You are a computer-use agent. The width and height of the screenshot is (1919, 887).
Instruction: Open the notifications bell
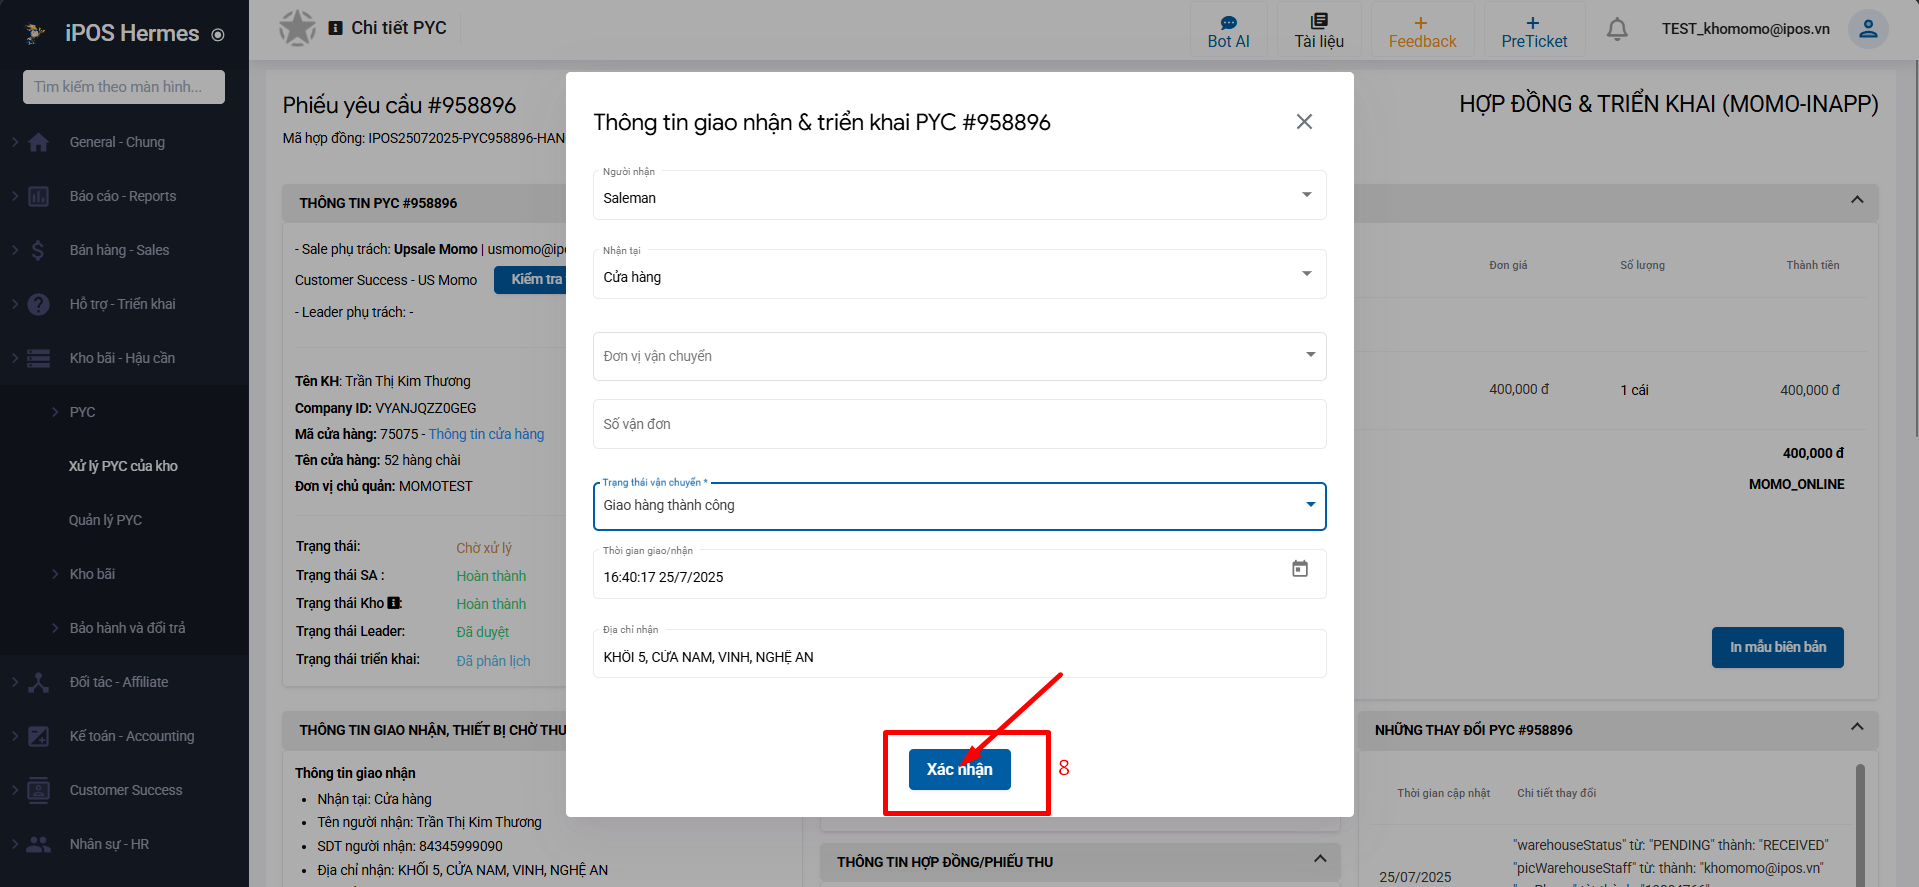click(1616, 30)
